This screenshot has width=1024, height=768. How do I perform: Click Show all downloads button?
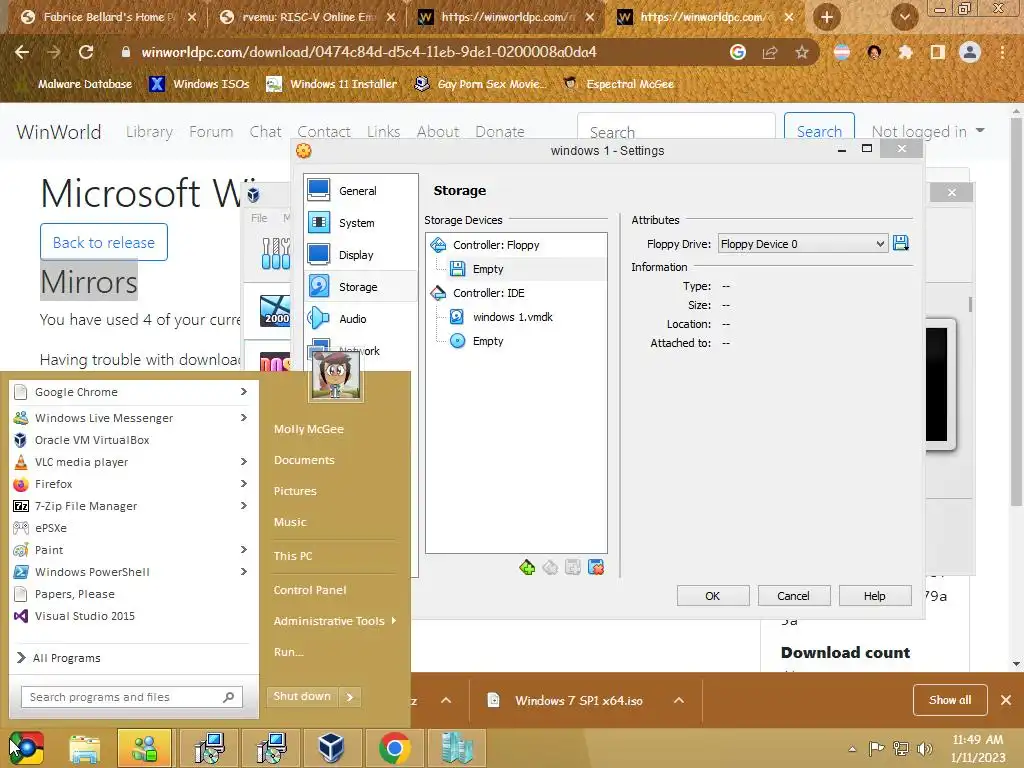[950, 700]
